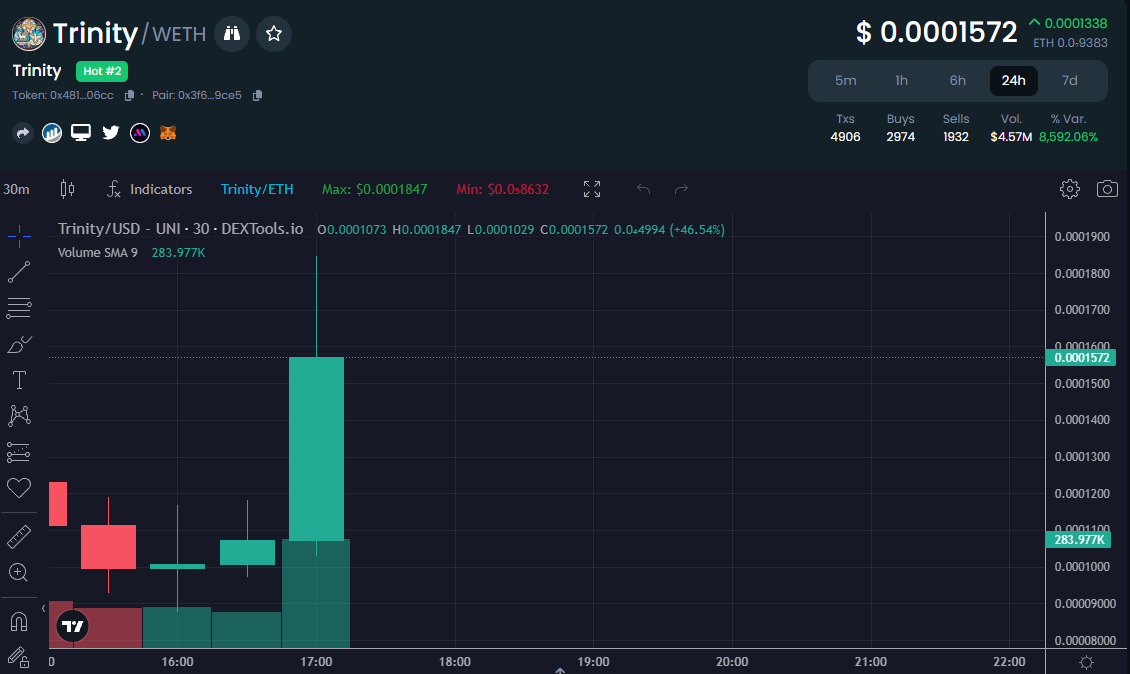This screenshot has height=674, width=1130.
Task: Open the blue chart explorer icon
Action: coord(52,133)
